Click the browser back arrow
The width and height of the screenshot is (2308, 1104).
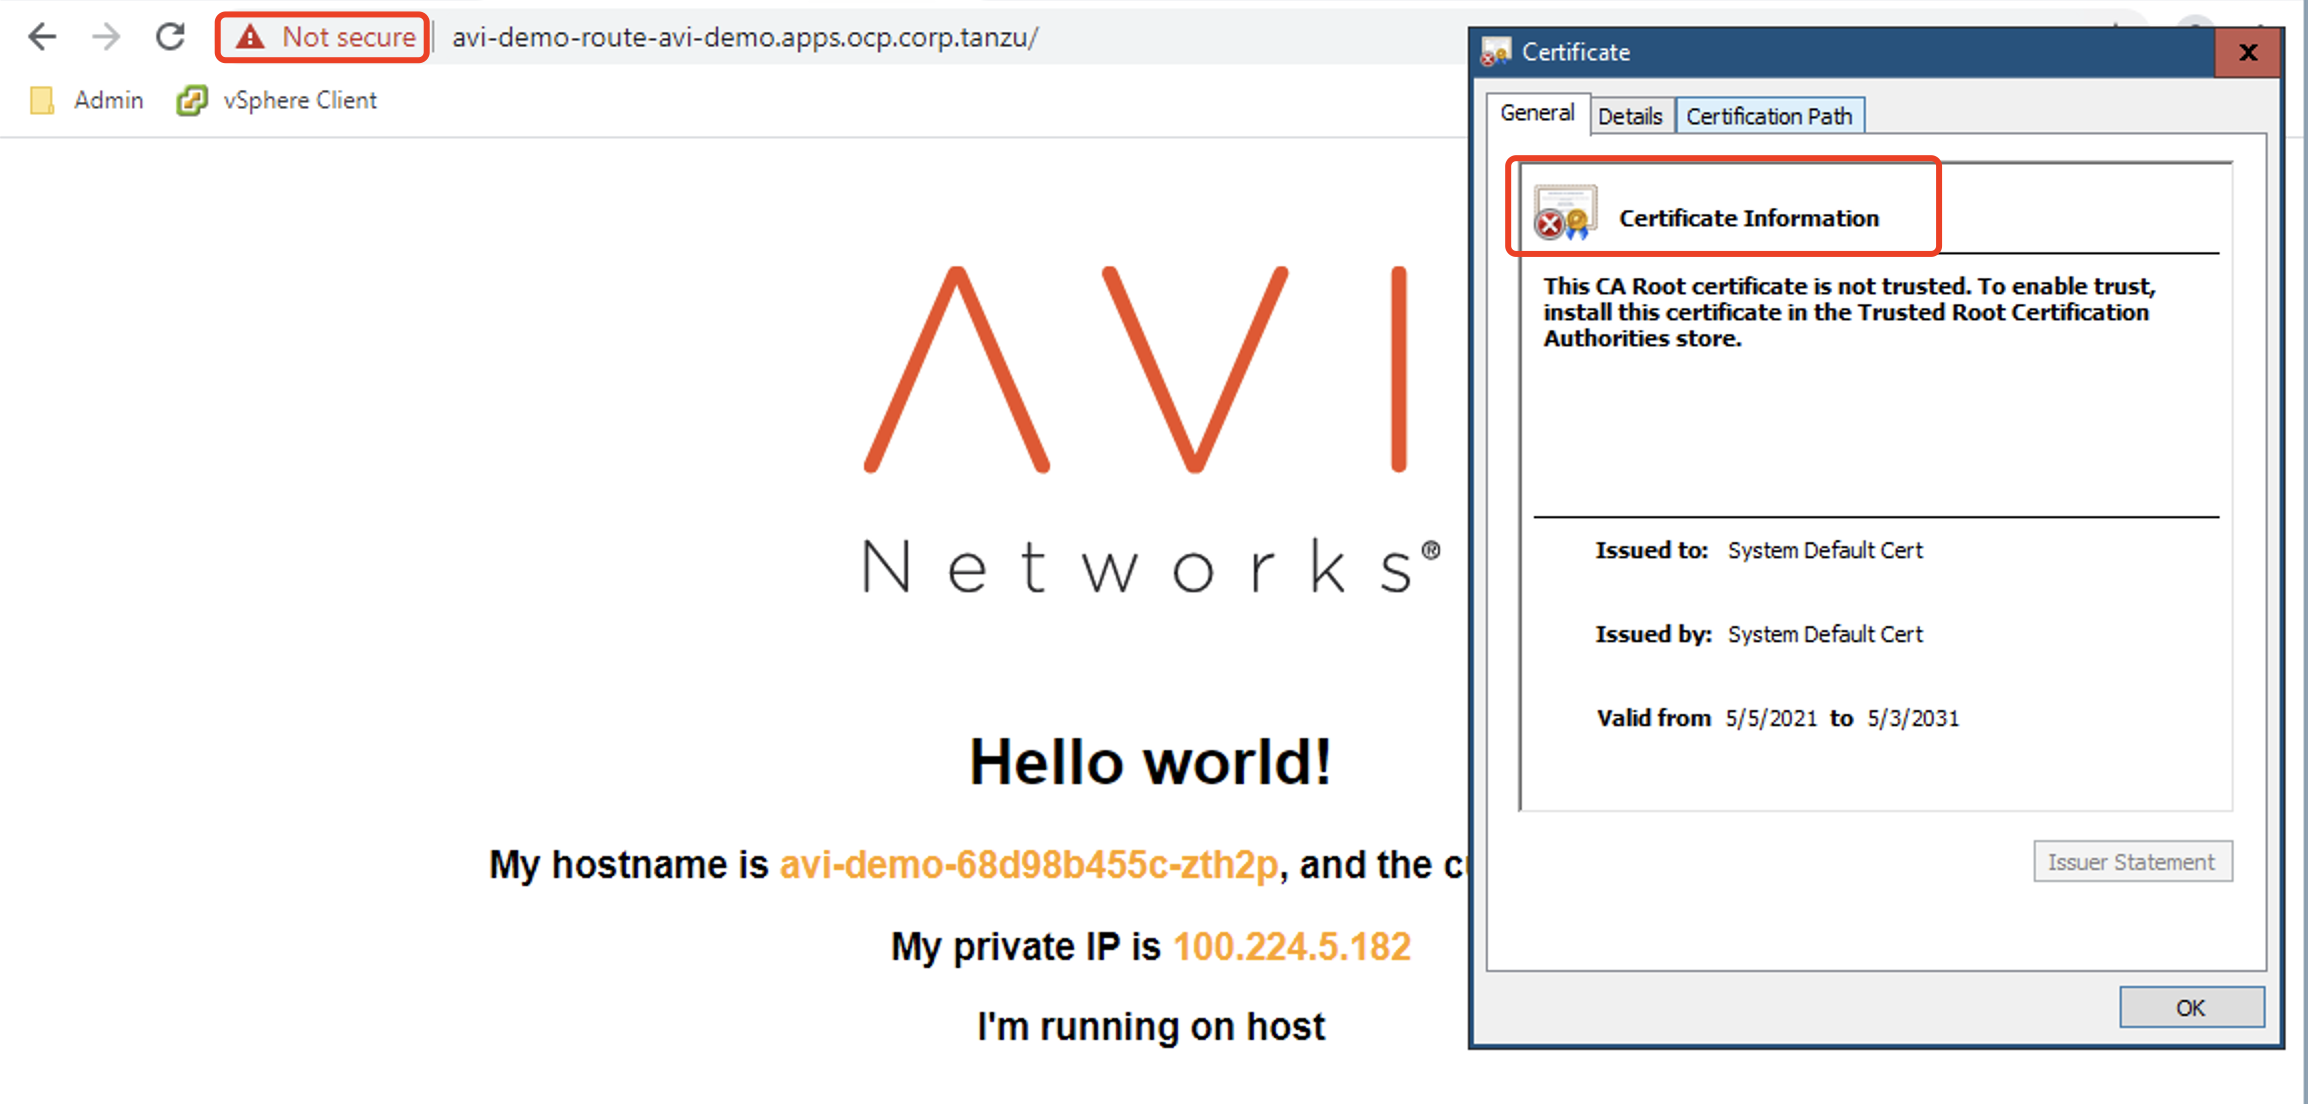pyautogui.click(x=42, y=37)
